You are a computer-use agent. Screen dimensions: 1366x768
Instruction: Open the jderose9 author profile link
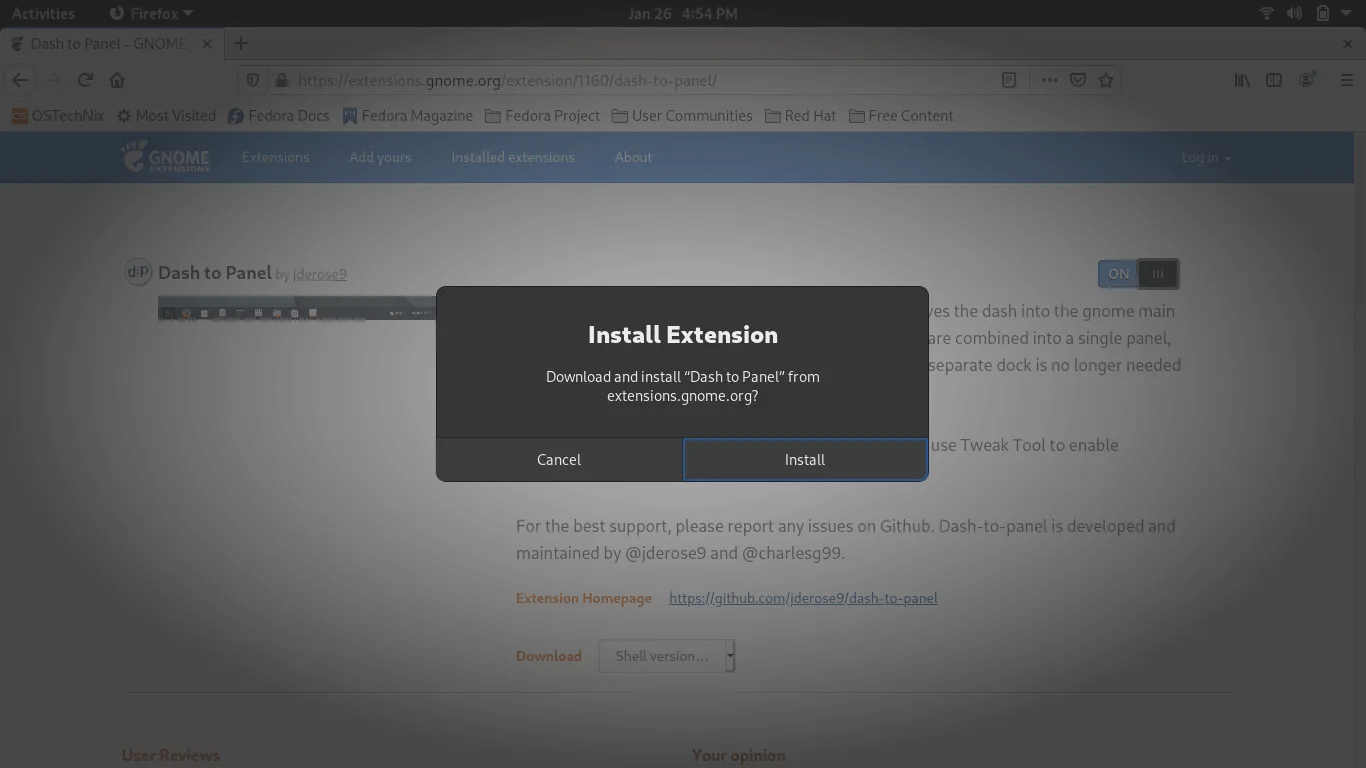[x=320, y=274]
